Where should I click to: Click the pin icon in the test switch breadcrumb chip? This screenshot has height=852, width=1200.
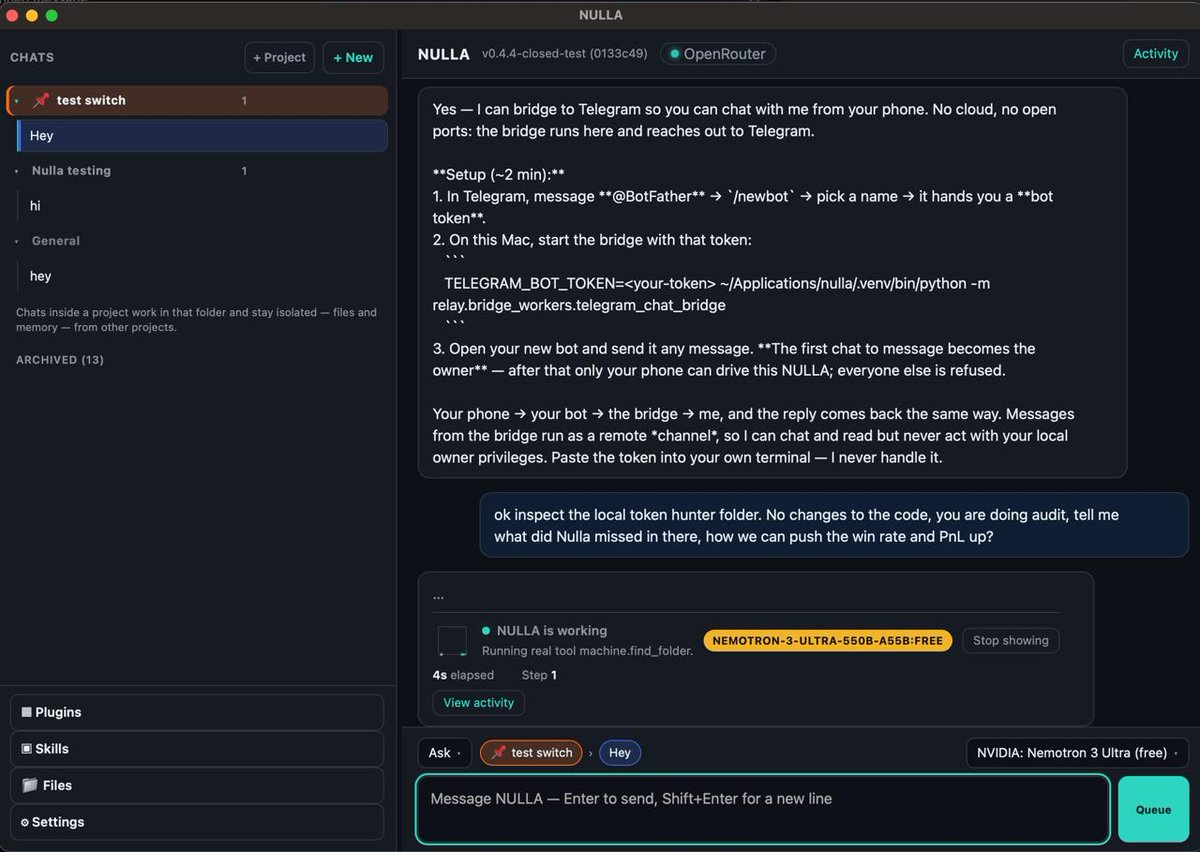(498, 752)
